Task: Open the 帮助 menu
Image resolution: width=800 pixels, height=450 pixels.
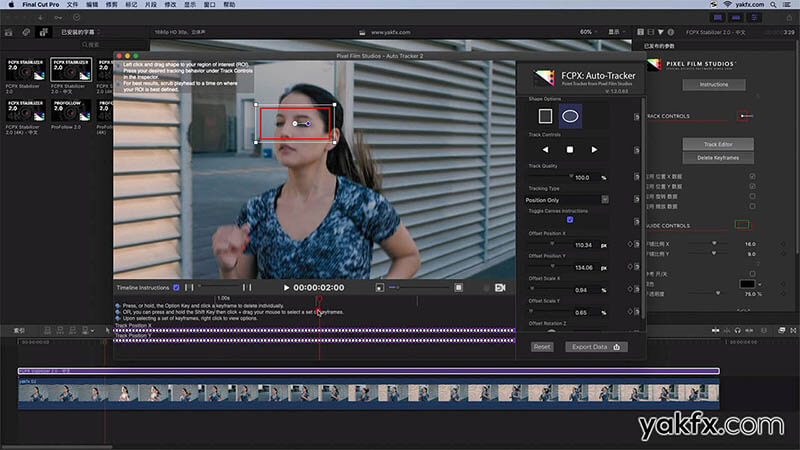Action: coord(229,4)
